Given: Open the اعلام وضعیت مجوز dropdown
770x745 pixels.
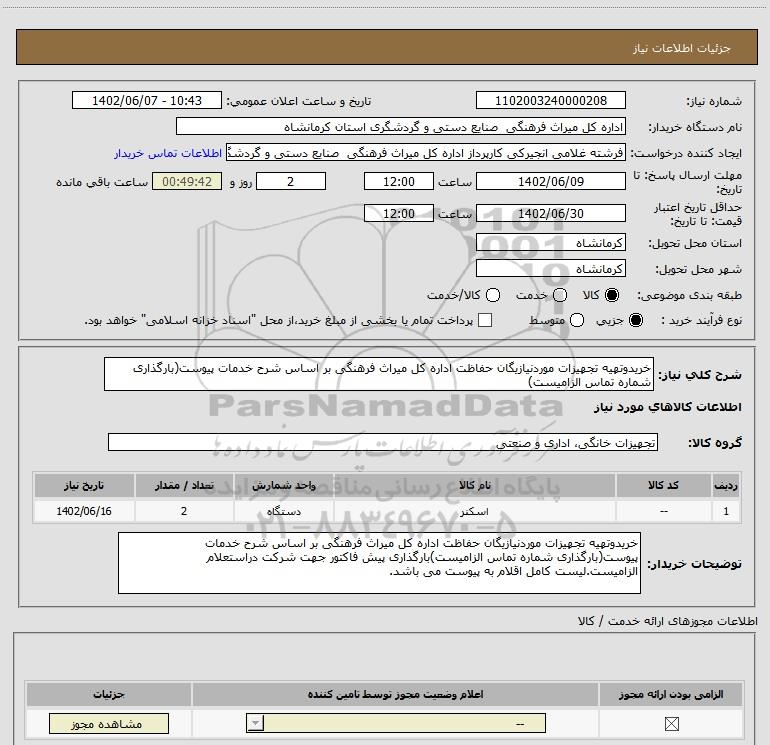Looking at the screenshot, I should (x=396, y=723).
